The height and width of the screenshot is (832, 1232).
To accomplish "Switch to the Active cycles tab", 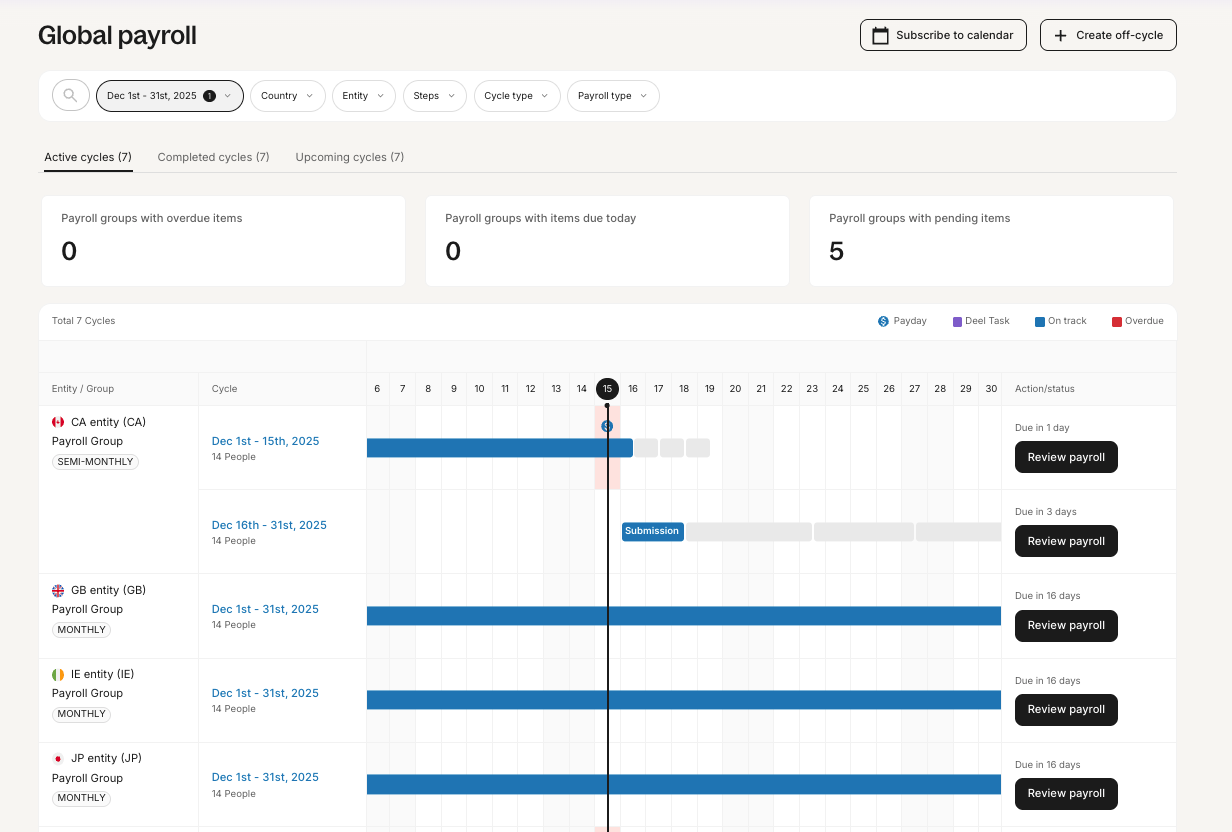I will tap(88, 157).
